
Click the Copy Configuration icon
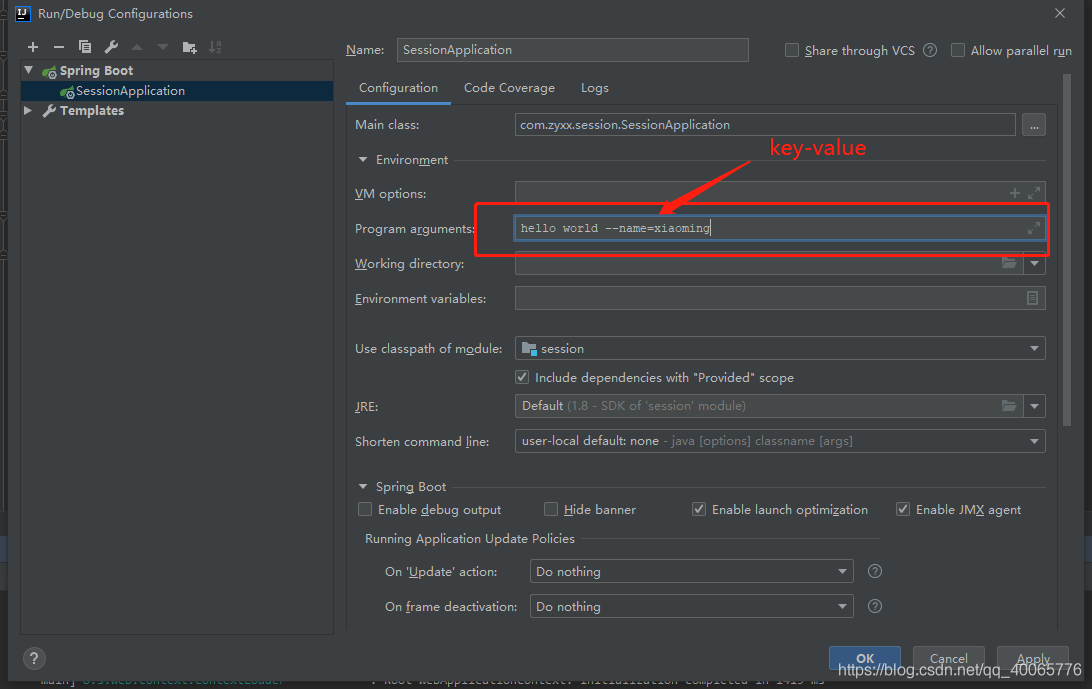point(85,47)
